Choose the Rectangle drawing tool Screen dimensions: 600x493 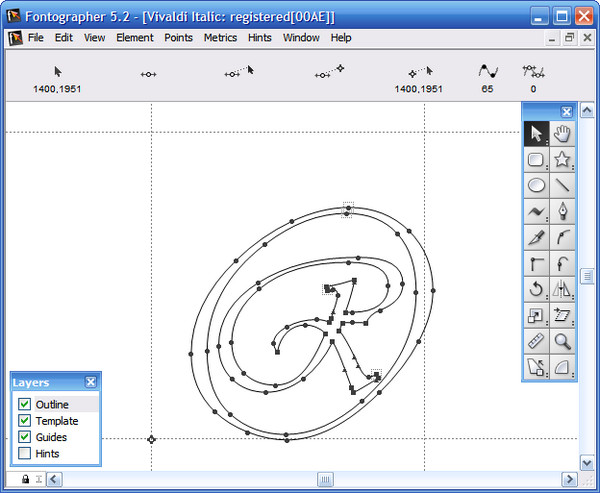[x=536, y=159]
